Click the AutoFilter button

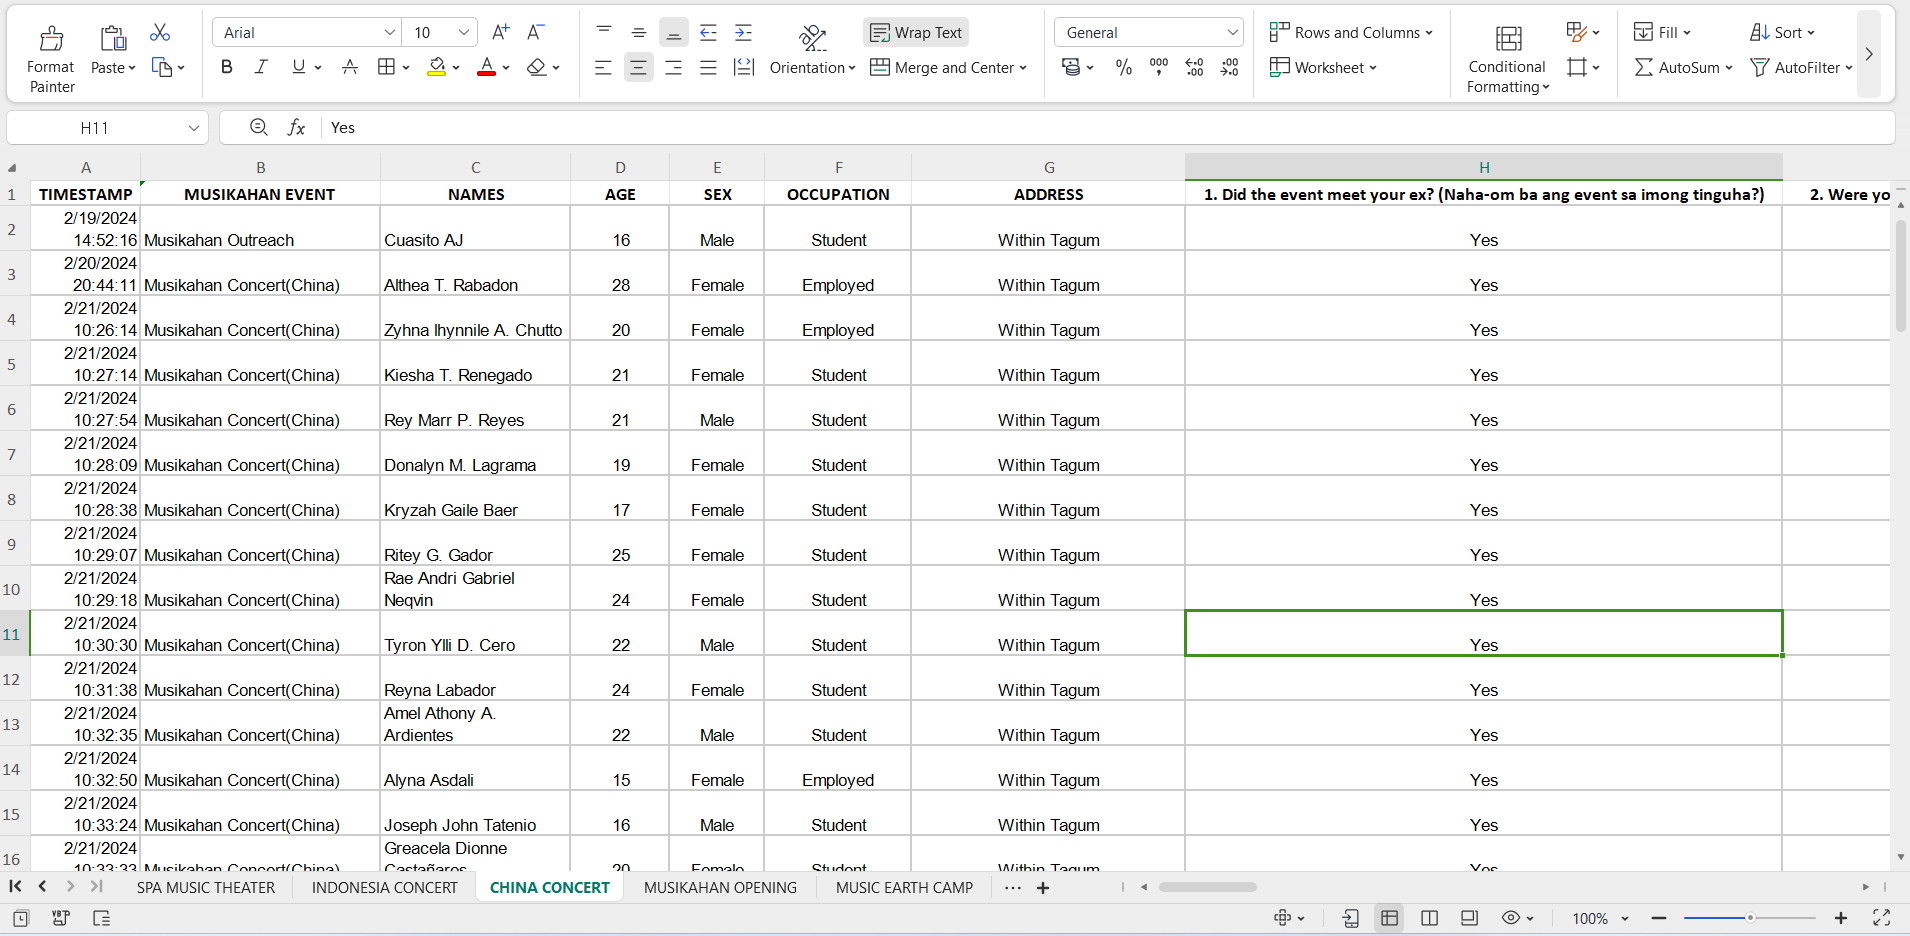click(1801, 67)
